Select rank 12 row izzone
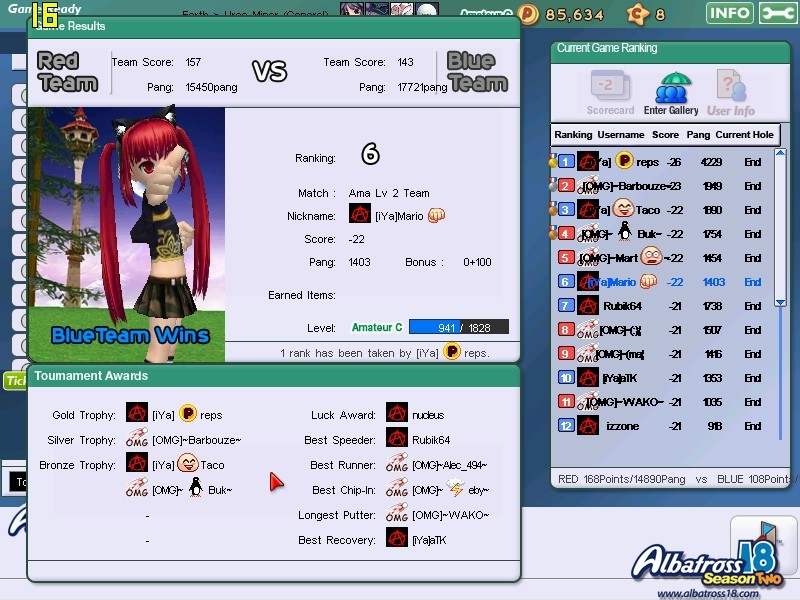The width and height of the screenshot is (800, 600). click(661, 426)
